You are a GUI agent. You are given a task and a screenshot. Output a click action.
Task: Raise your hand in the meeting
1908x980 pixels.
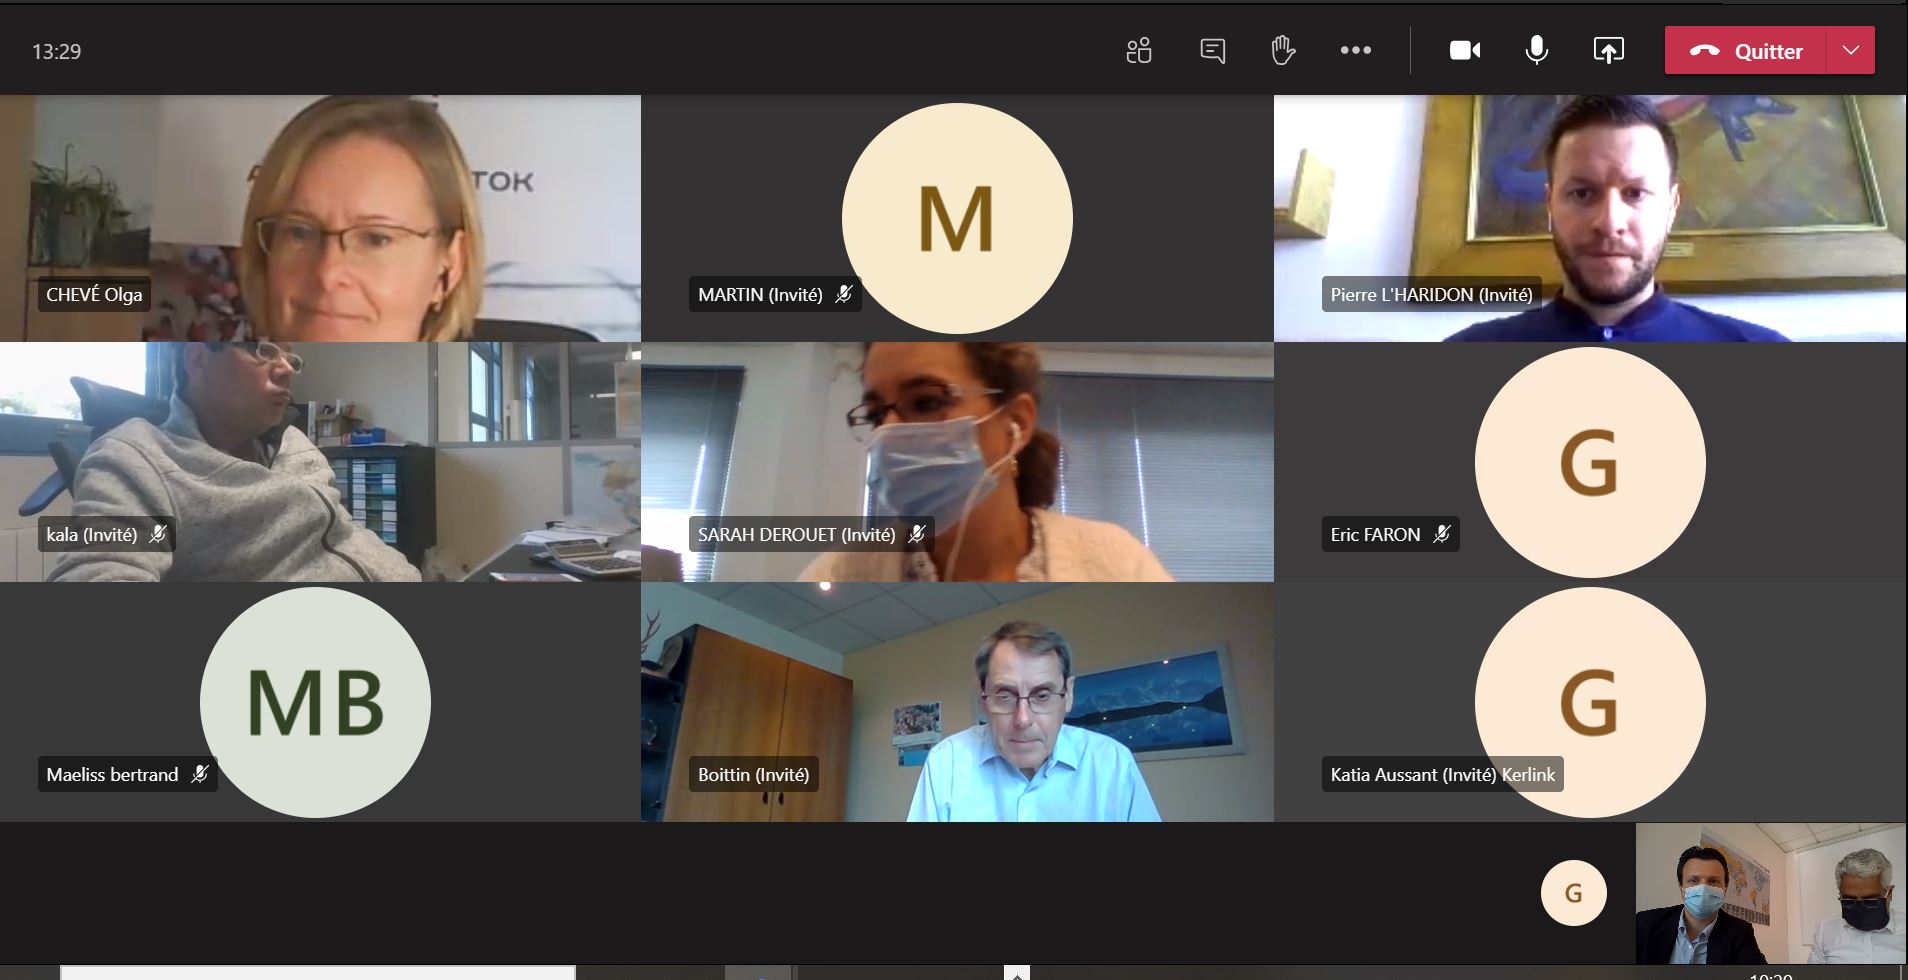pos(1283,50)
